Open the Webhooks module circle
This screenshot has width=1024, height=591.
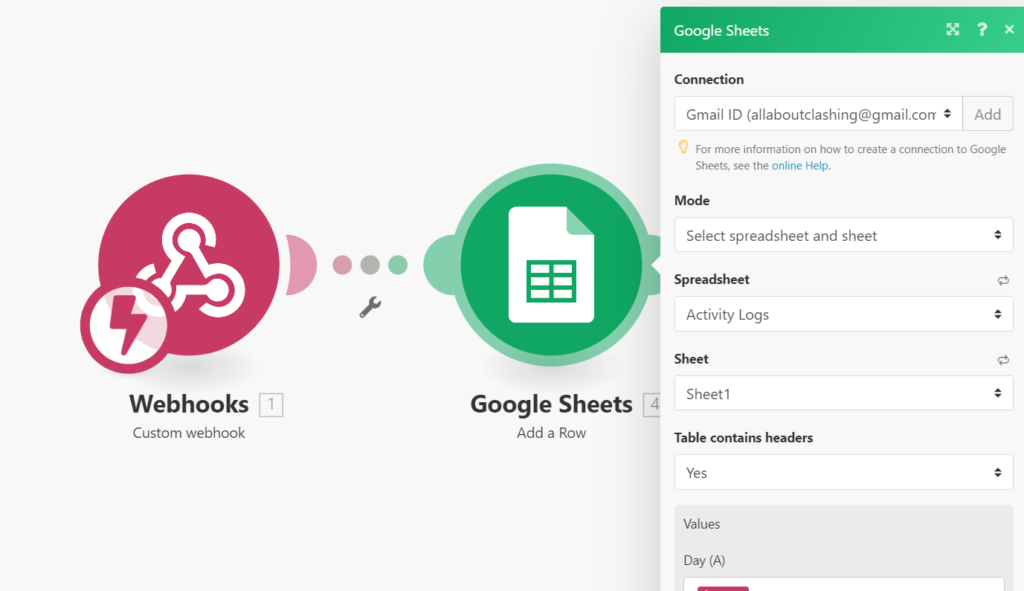point(189,264)
